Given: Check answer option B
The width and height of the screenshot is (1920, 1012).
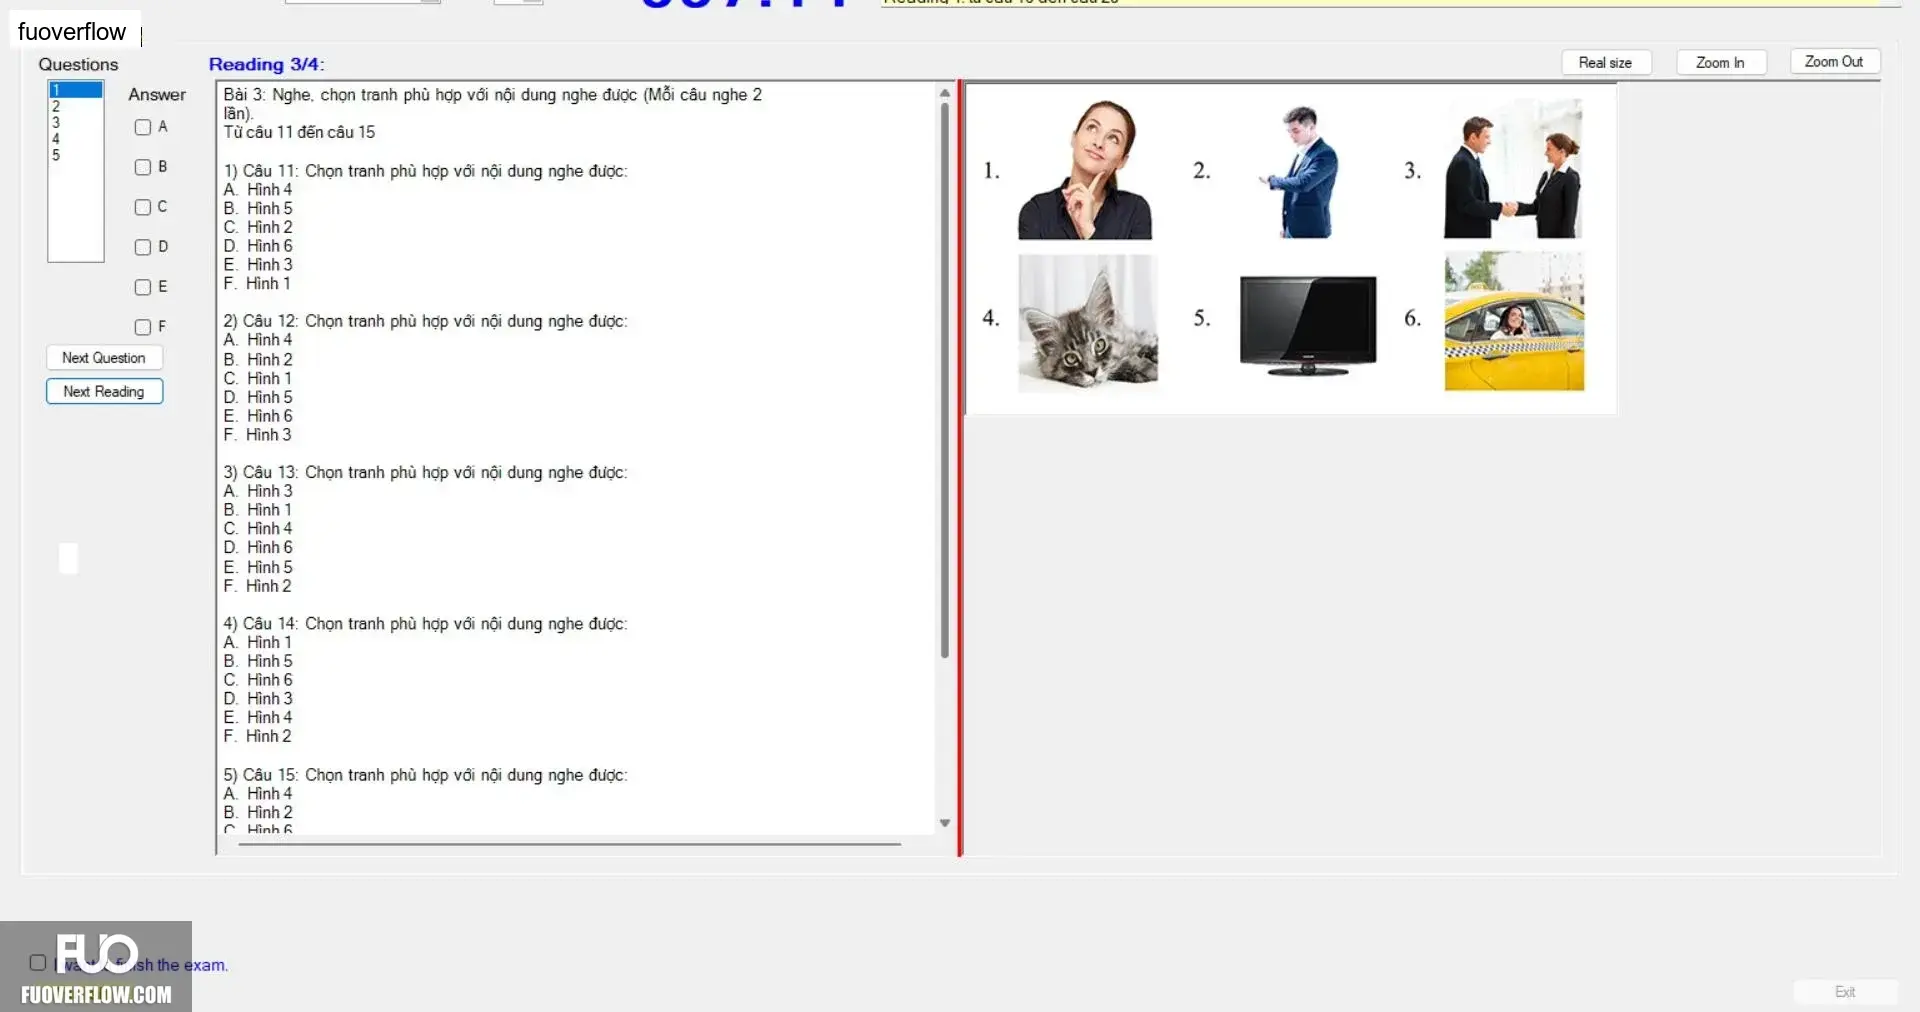Looking at the screenshot, I should (x=143, y=167).
